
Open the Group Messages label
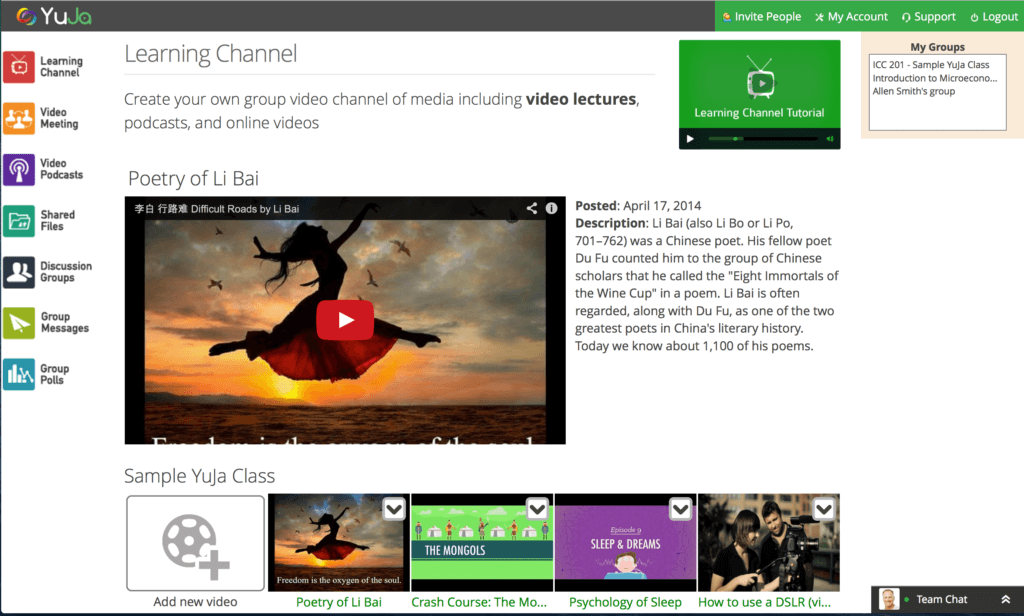(x=65, y=323)
